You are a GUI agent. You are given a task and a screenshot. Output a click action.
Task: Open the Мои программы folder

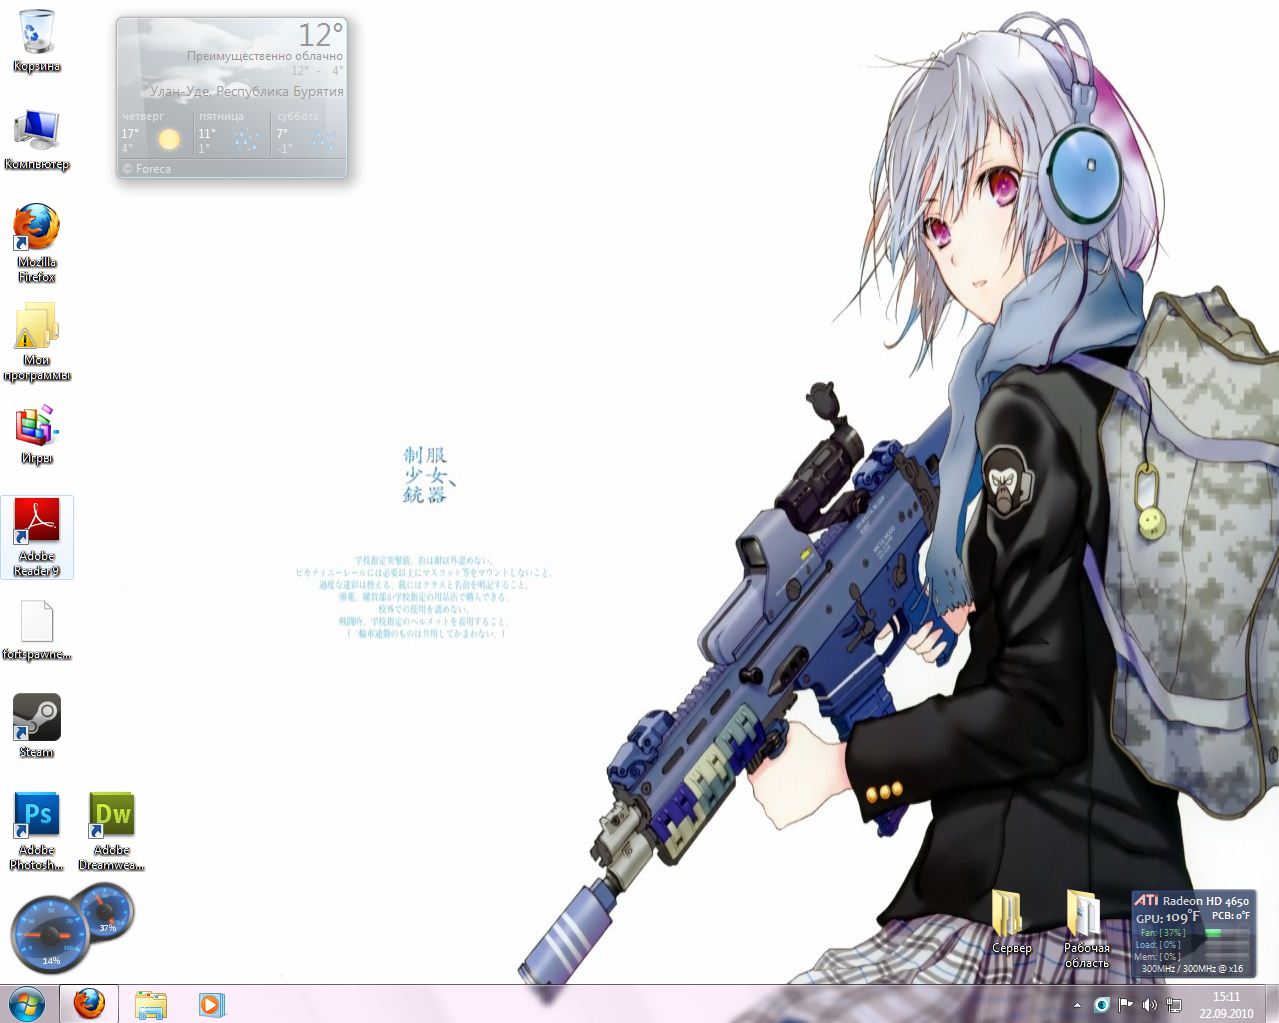(x=37, y=342)
